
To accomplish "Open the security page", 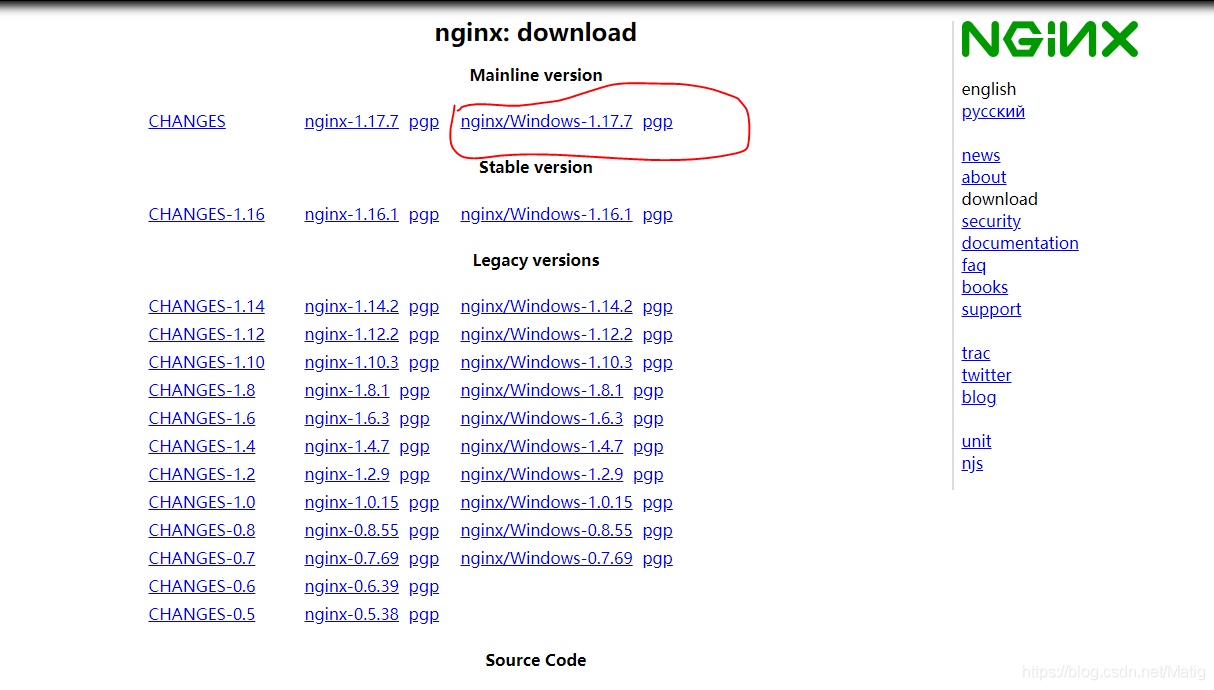I will click(x=991, y=221).
